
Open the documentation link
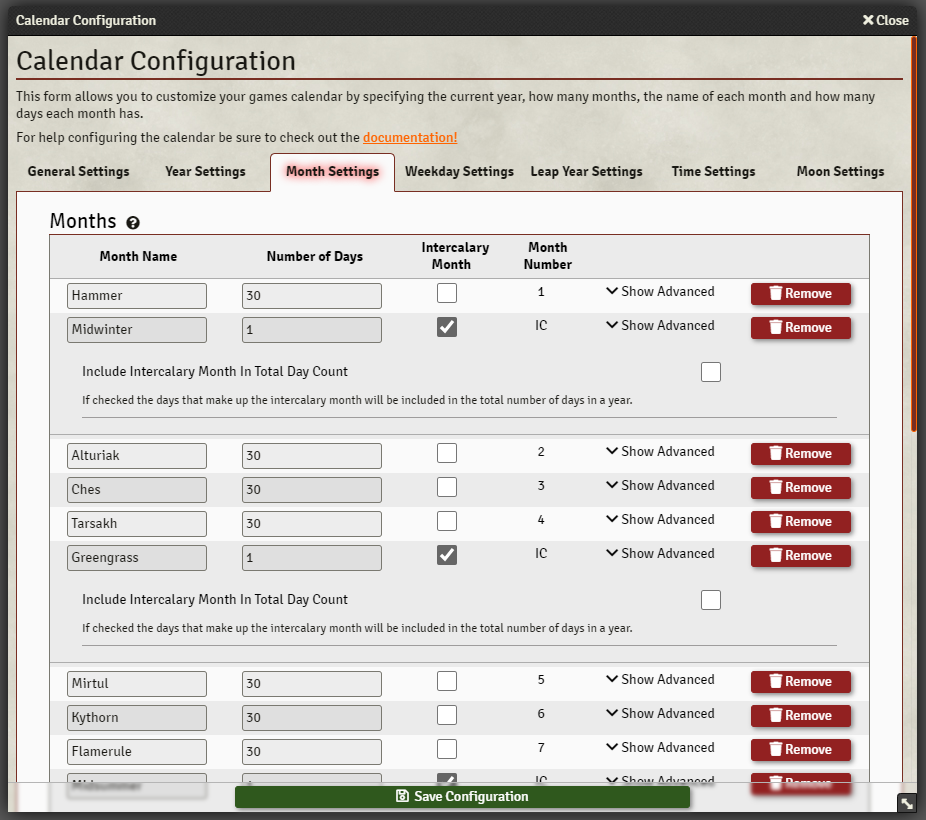pos(410,138)
